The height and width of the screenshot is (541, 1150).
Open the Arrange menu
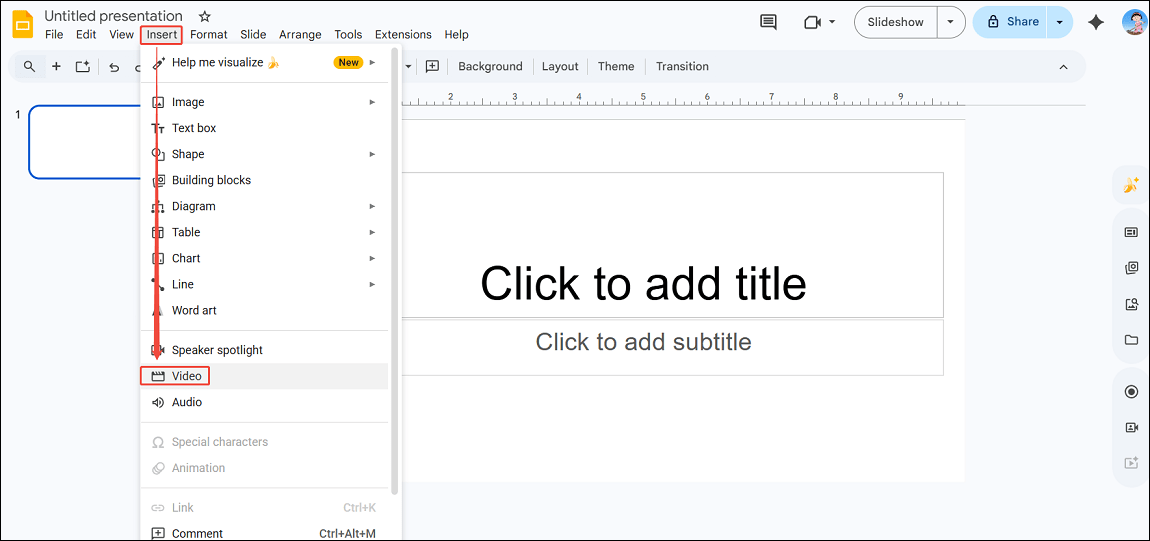tap(300, 34)
